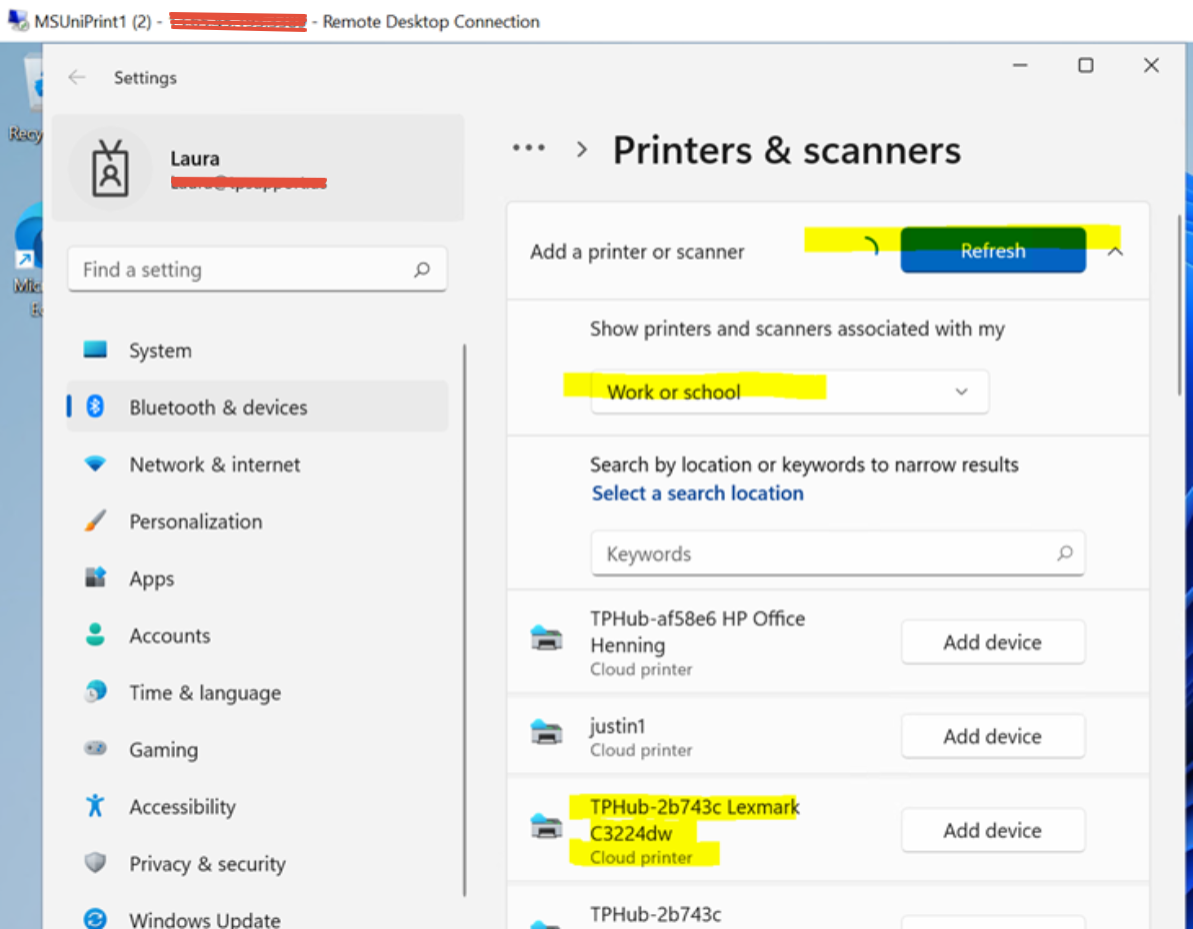Image resolution: width=1193 pixels, height=929 pixels.
Task: Click the Network & internet wifi icon
Action: click(95, 463)
